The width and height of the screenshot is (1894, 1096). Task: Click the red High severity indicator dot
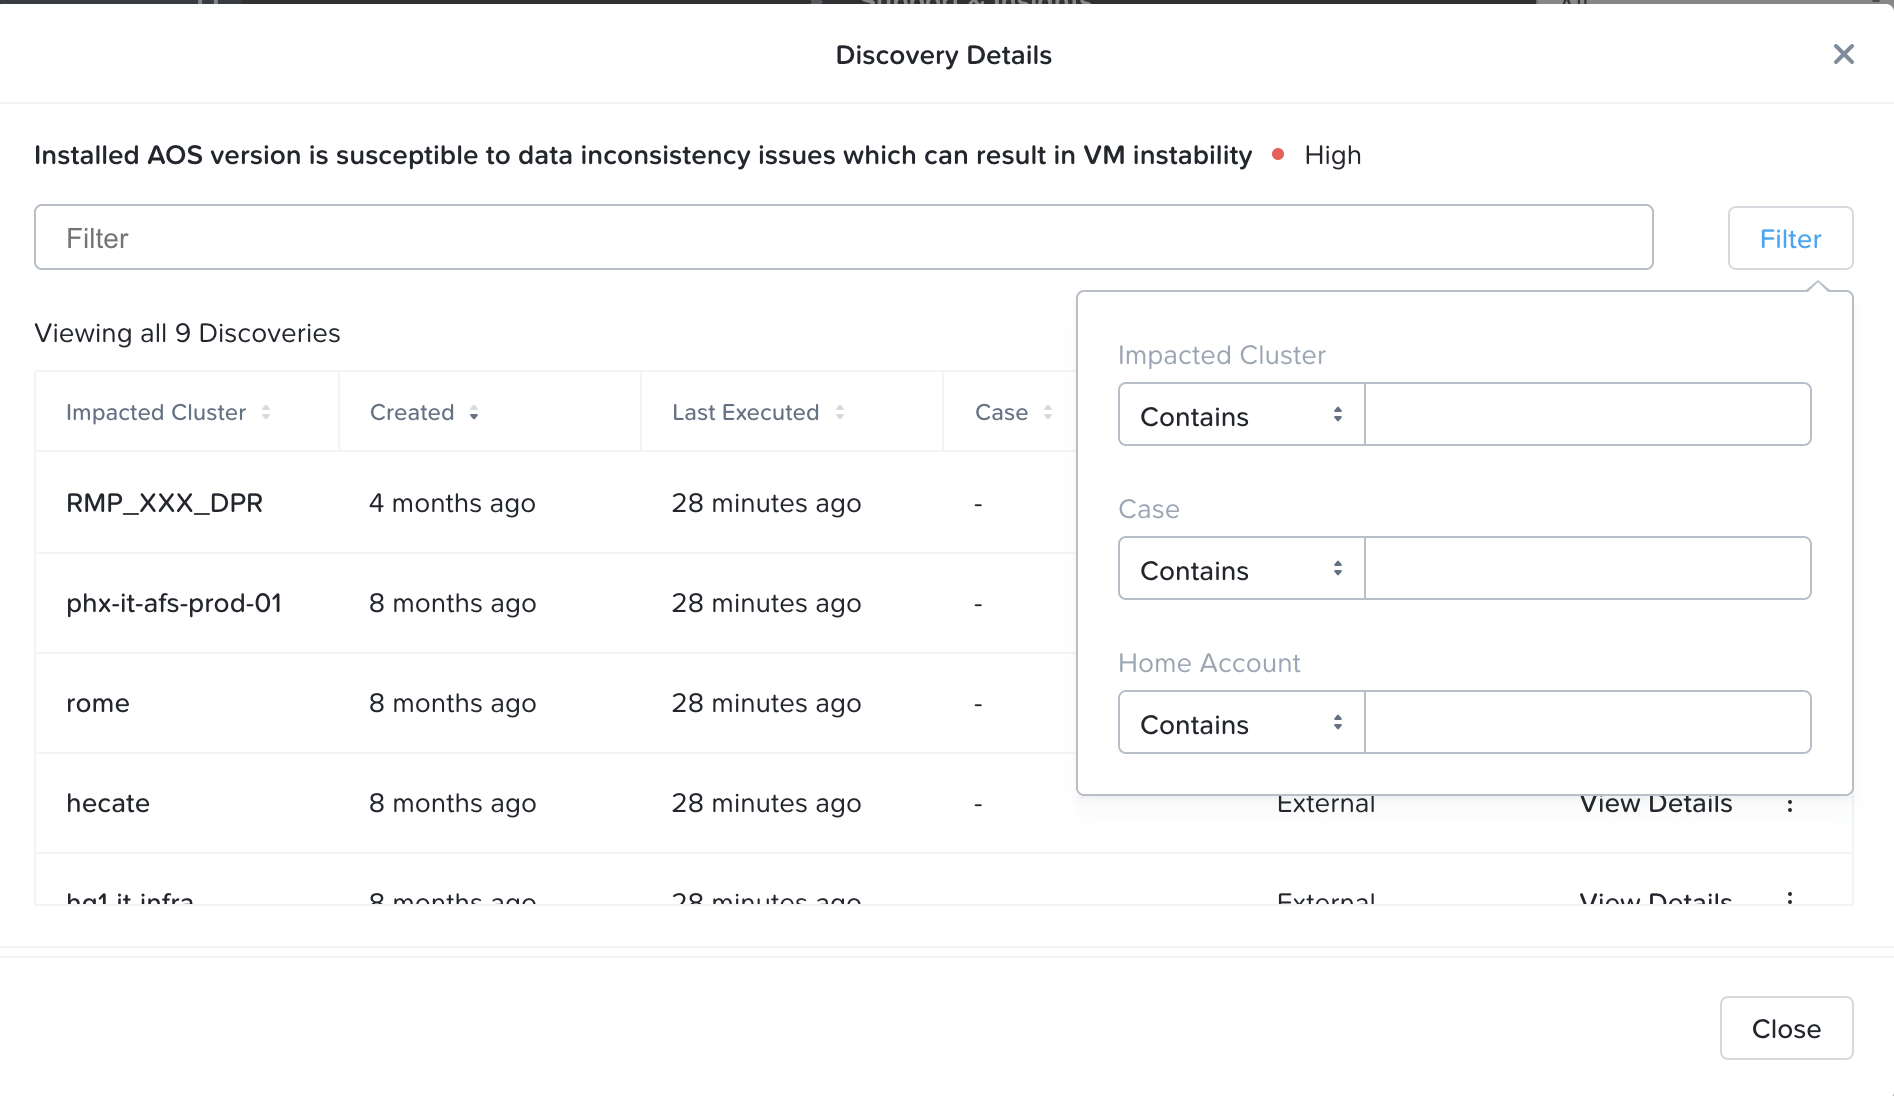(x=1278, y=154)
